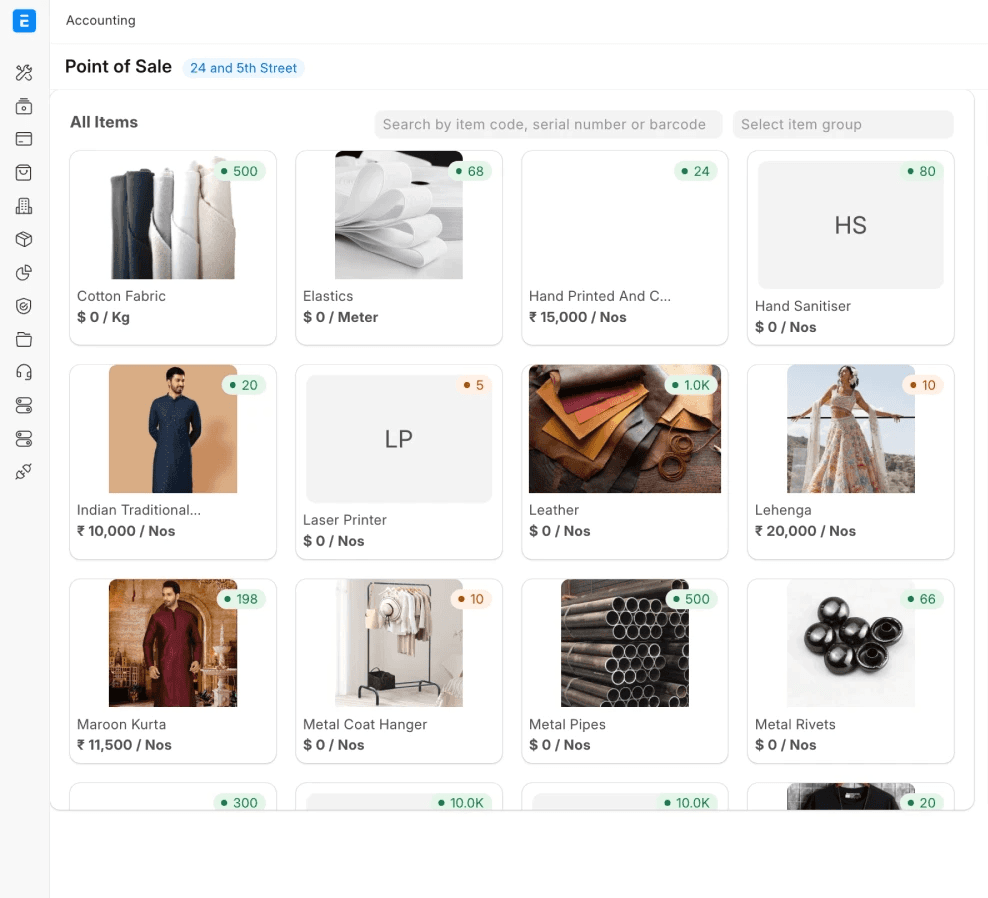
Task: Focus the item code search field
Action: (547, 124)
